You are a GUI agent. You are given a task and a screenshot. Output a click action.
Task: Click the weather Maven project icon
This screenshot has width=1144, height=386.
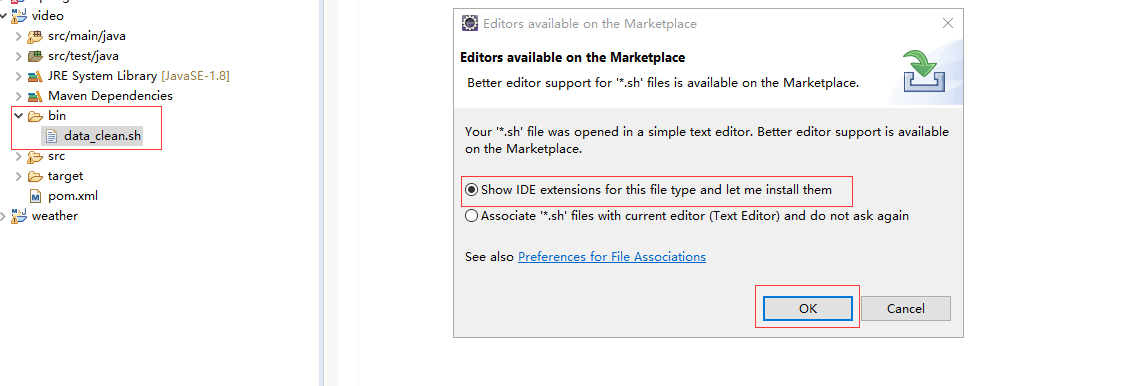click(19, 216)
